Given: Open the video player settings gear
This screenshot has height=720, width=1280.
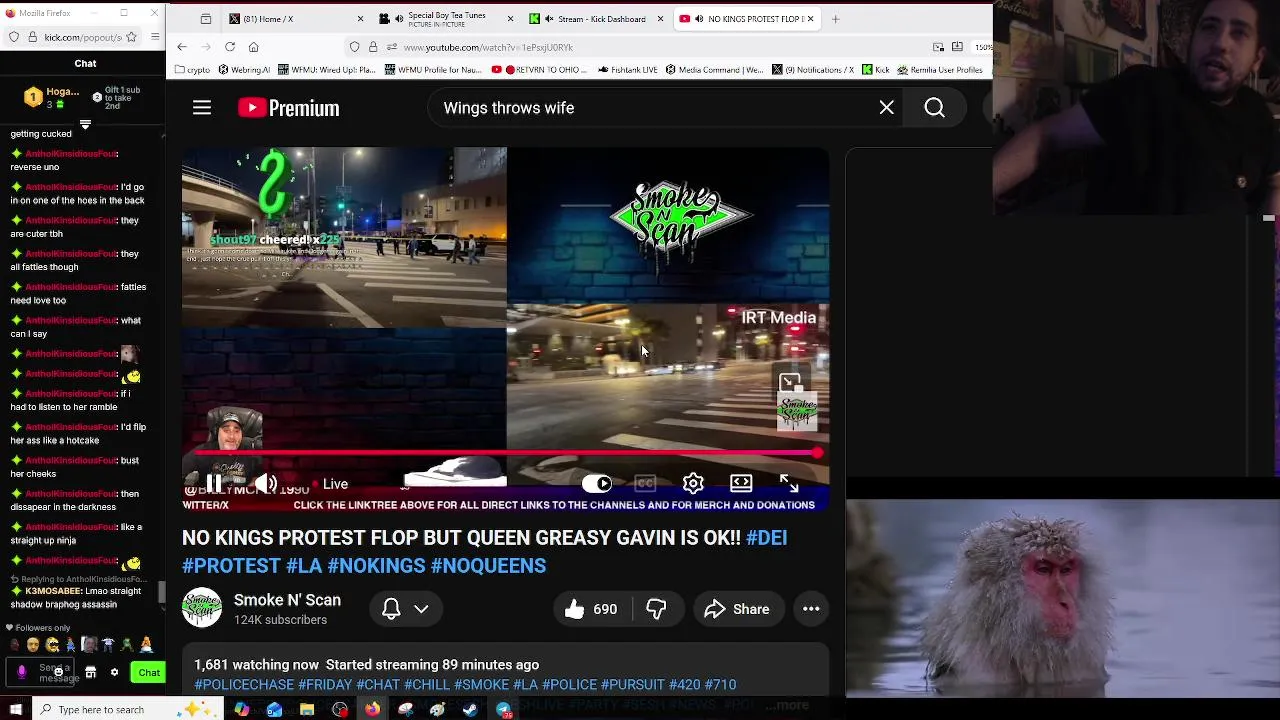Looking at the screenshot, I should pos(693,484).
